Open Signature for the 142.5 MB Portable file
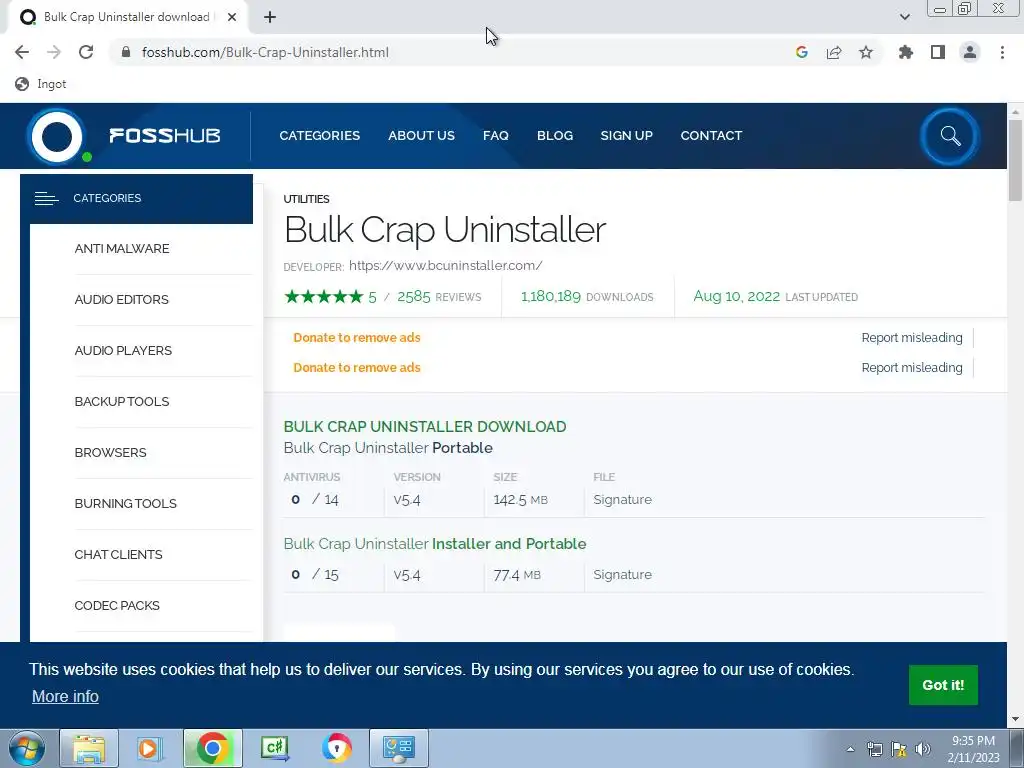This screenshot has height=768, width=1024. tap(622, 500)
